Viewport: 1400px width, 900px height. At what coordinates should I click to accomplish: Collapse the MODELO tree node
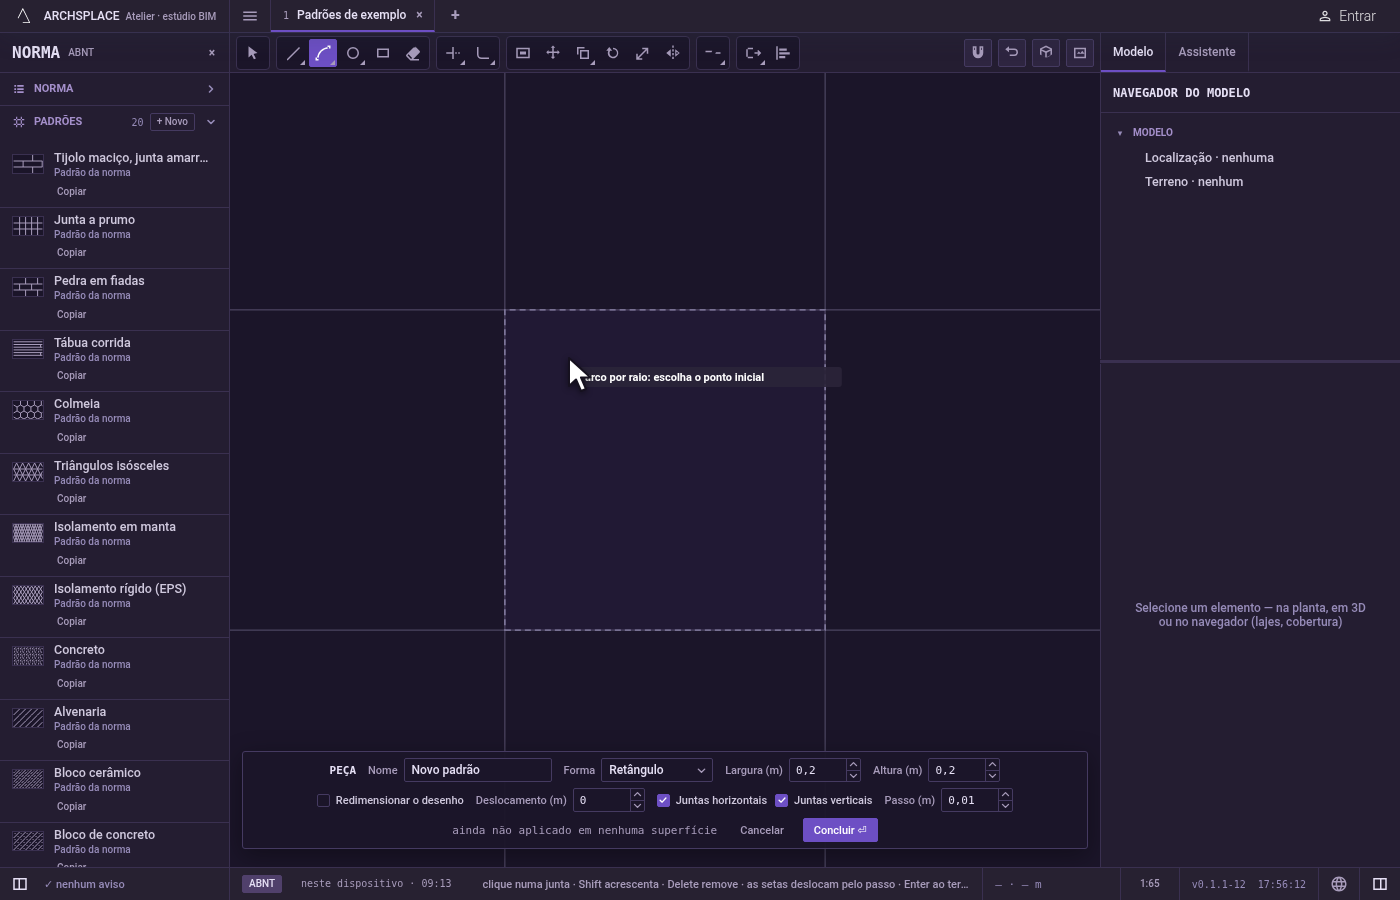tap(1120, 133)
